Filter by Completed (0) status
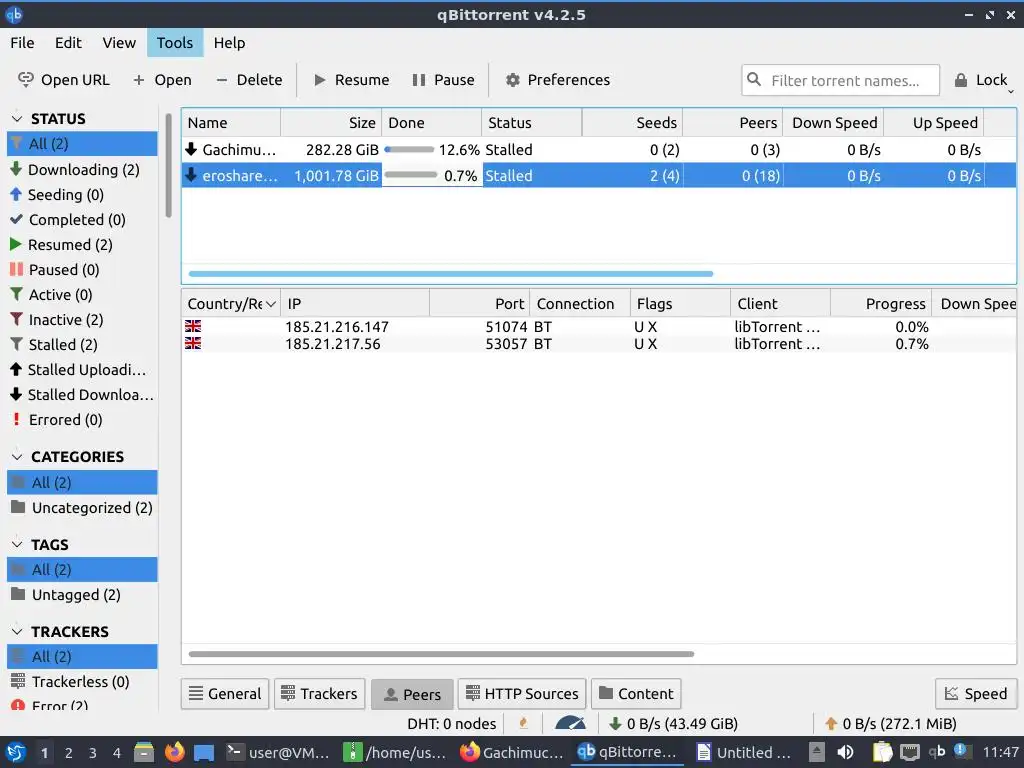1024x768 pixels. pos(82,219)
